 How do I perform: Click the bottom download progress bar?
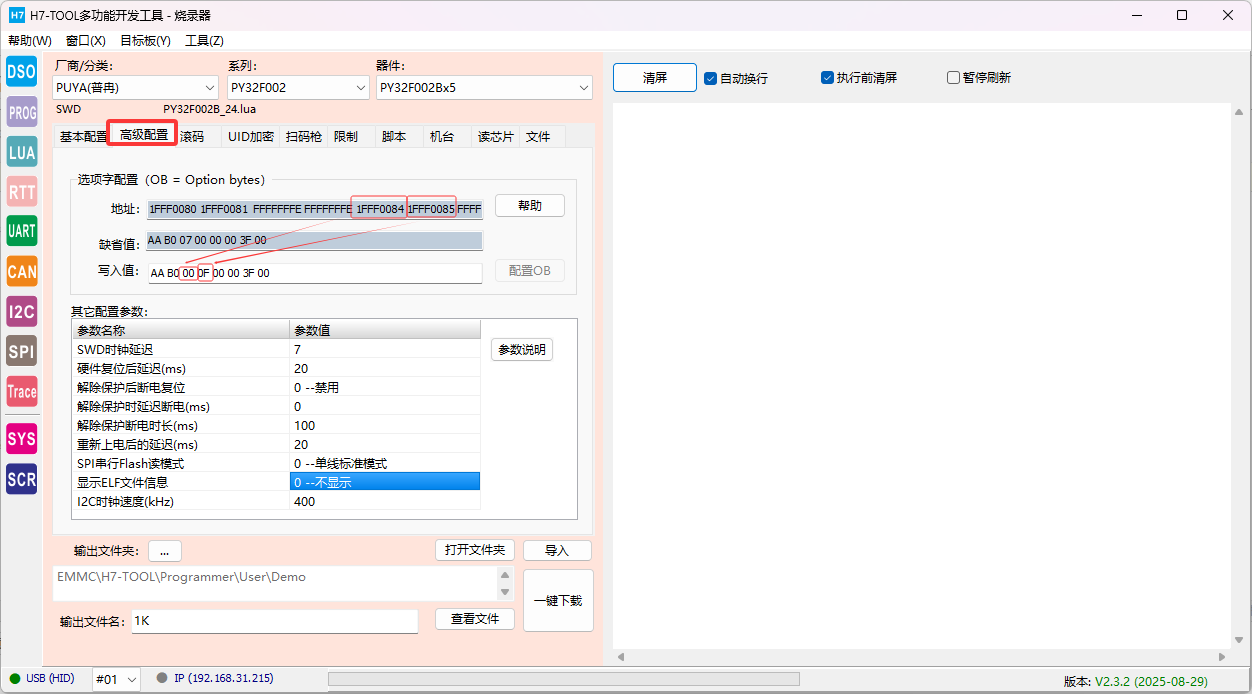(563, 679)
